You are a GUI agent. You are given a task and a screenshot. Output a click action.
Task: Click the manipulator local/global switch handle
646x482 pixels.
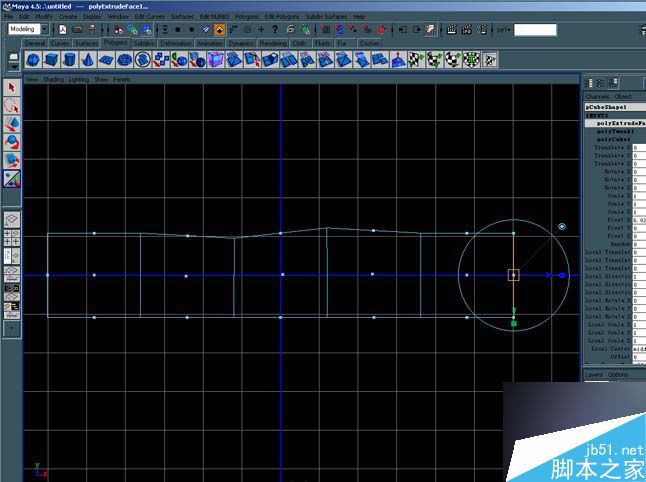(562, 227)
